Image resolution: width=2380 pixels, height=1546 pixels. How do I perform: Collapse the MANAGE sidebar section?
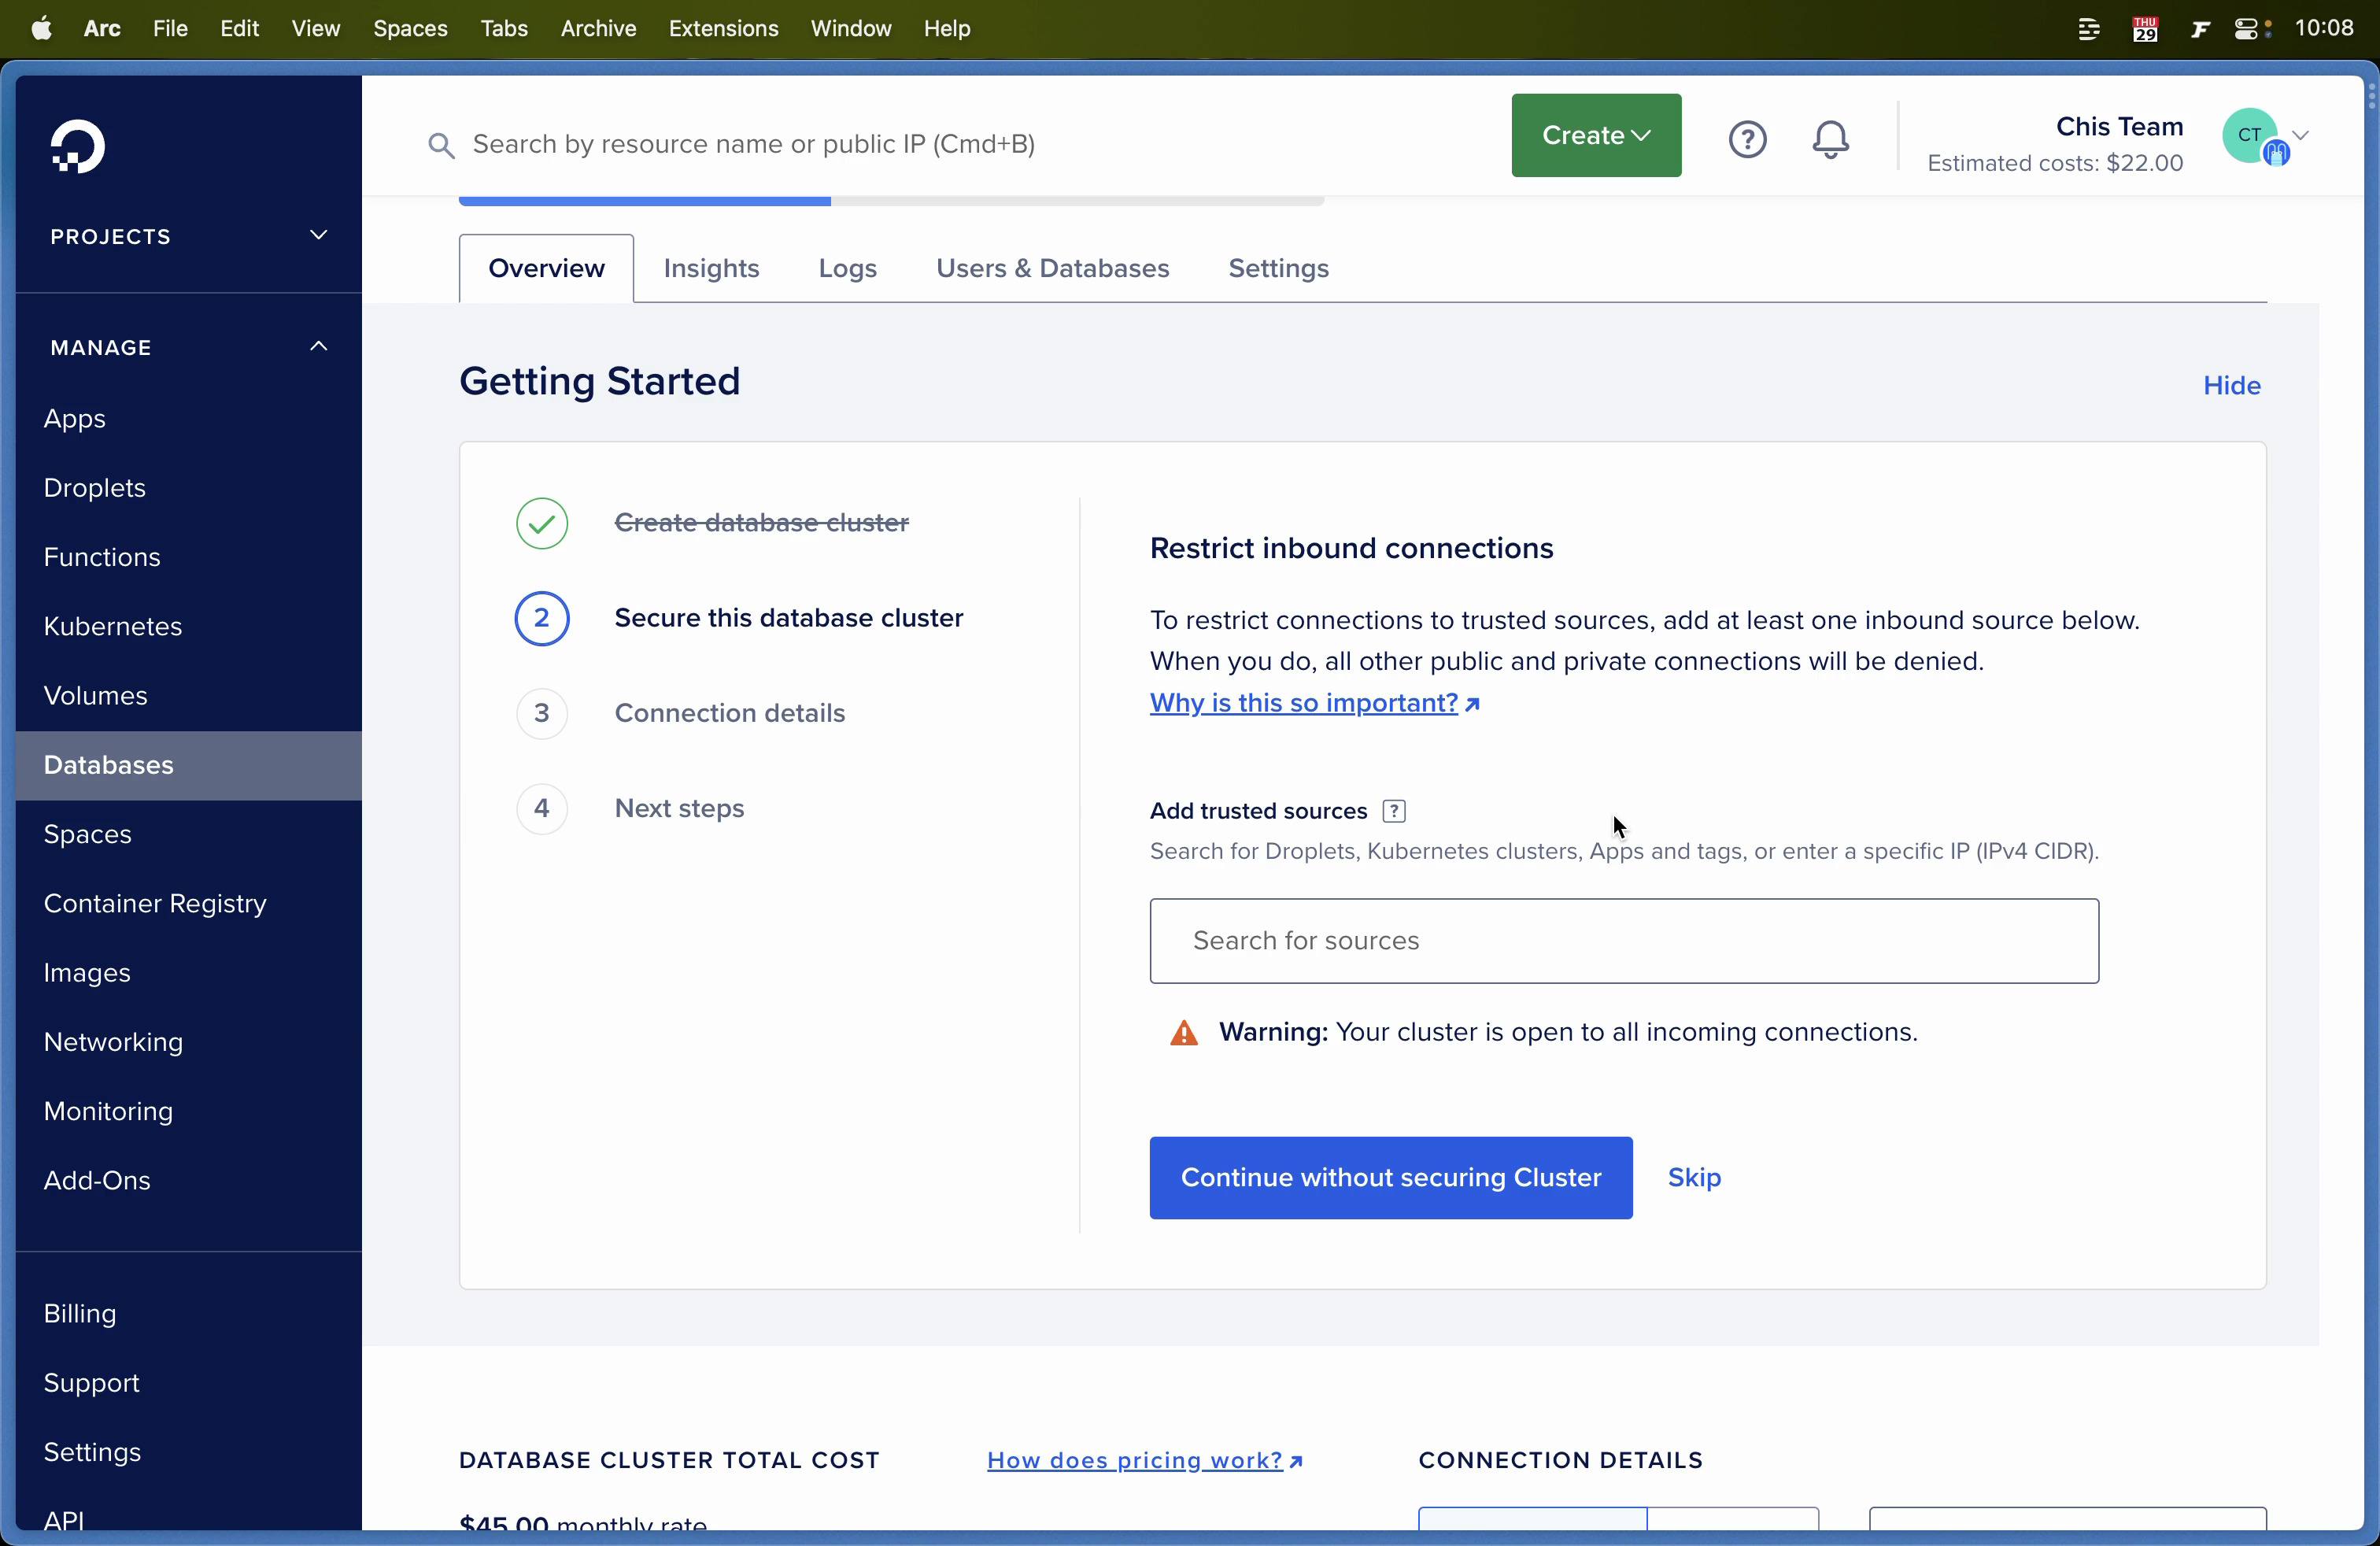pyautogui.click(x=318, y=347)
